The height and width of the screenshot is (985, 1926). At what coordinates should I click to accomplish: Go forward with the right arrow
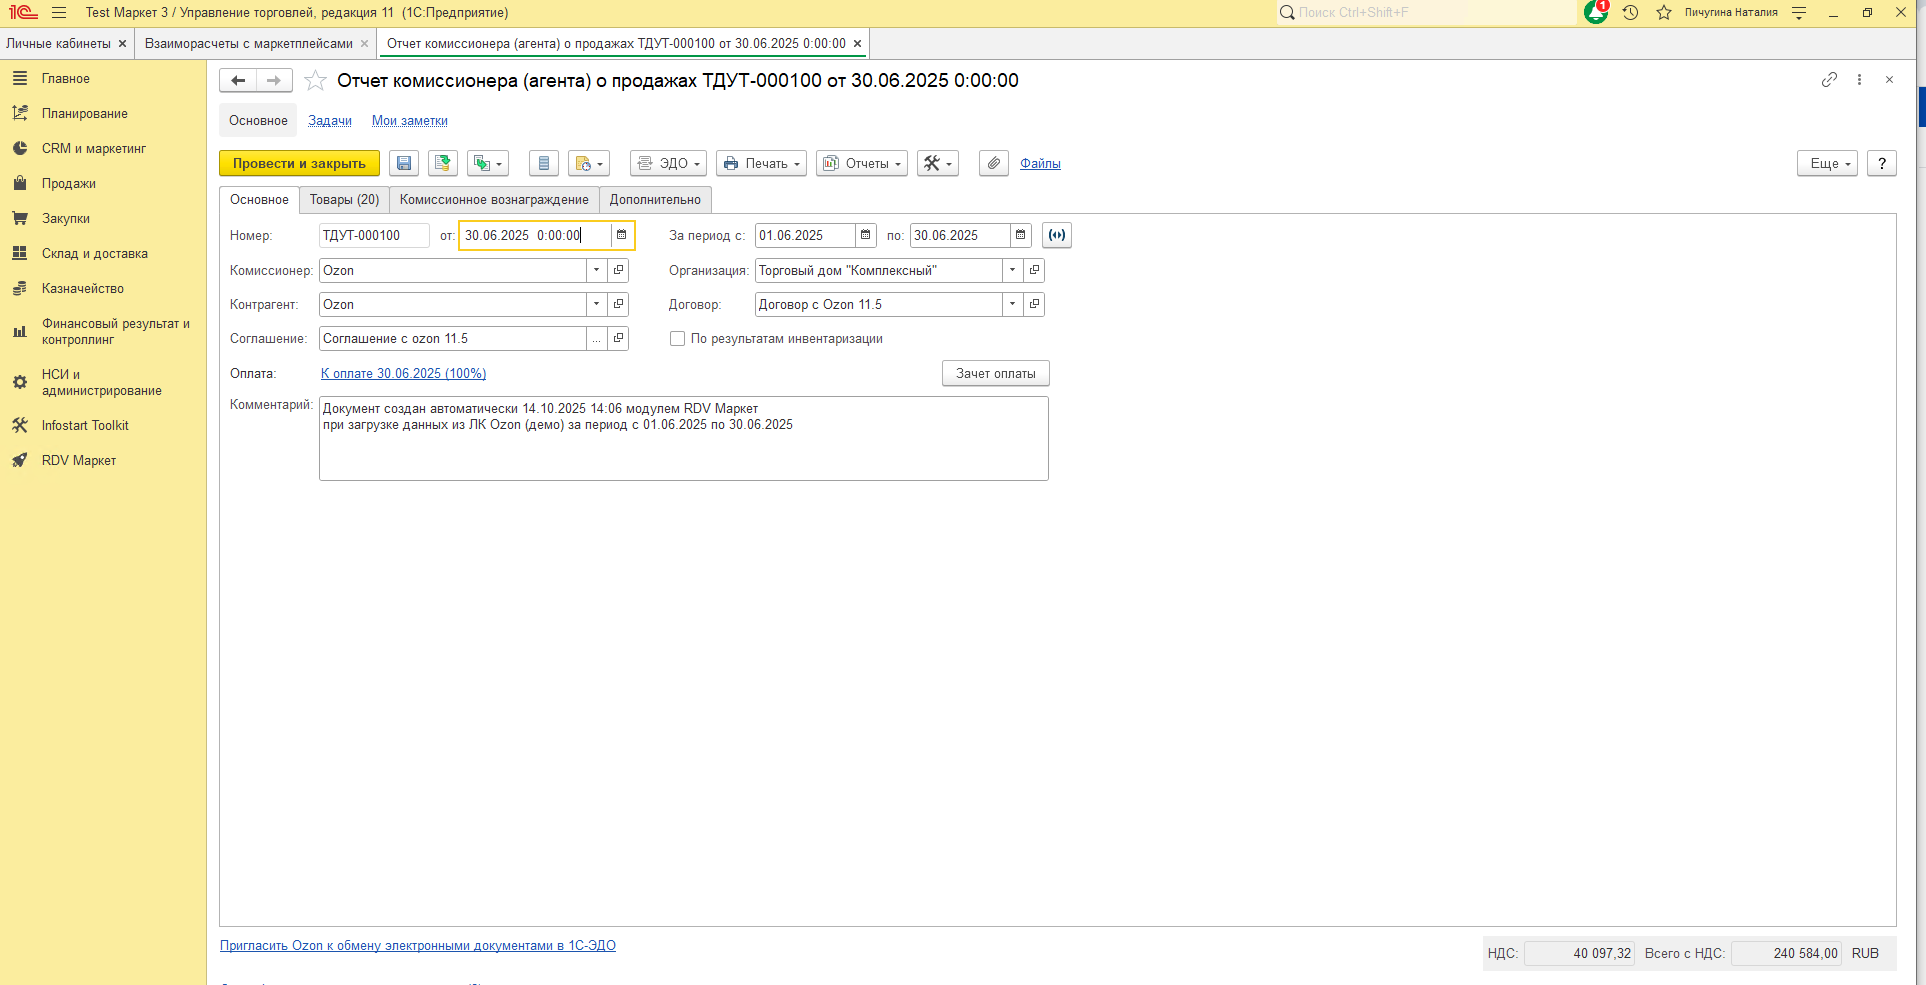pos(274,80)
